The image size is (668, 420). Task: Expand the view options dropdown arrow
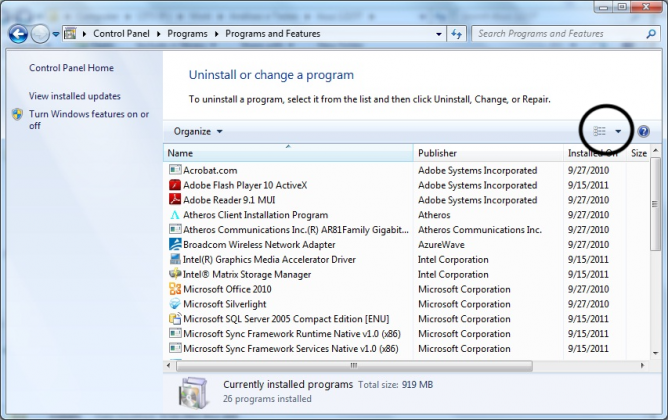pyautogui.click(x=618, y=132)
